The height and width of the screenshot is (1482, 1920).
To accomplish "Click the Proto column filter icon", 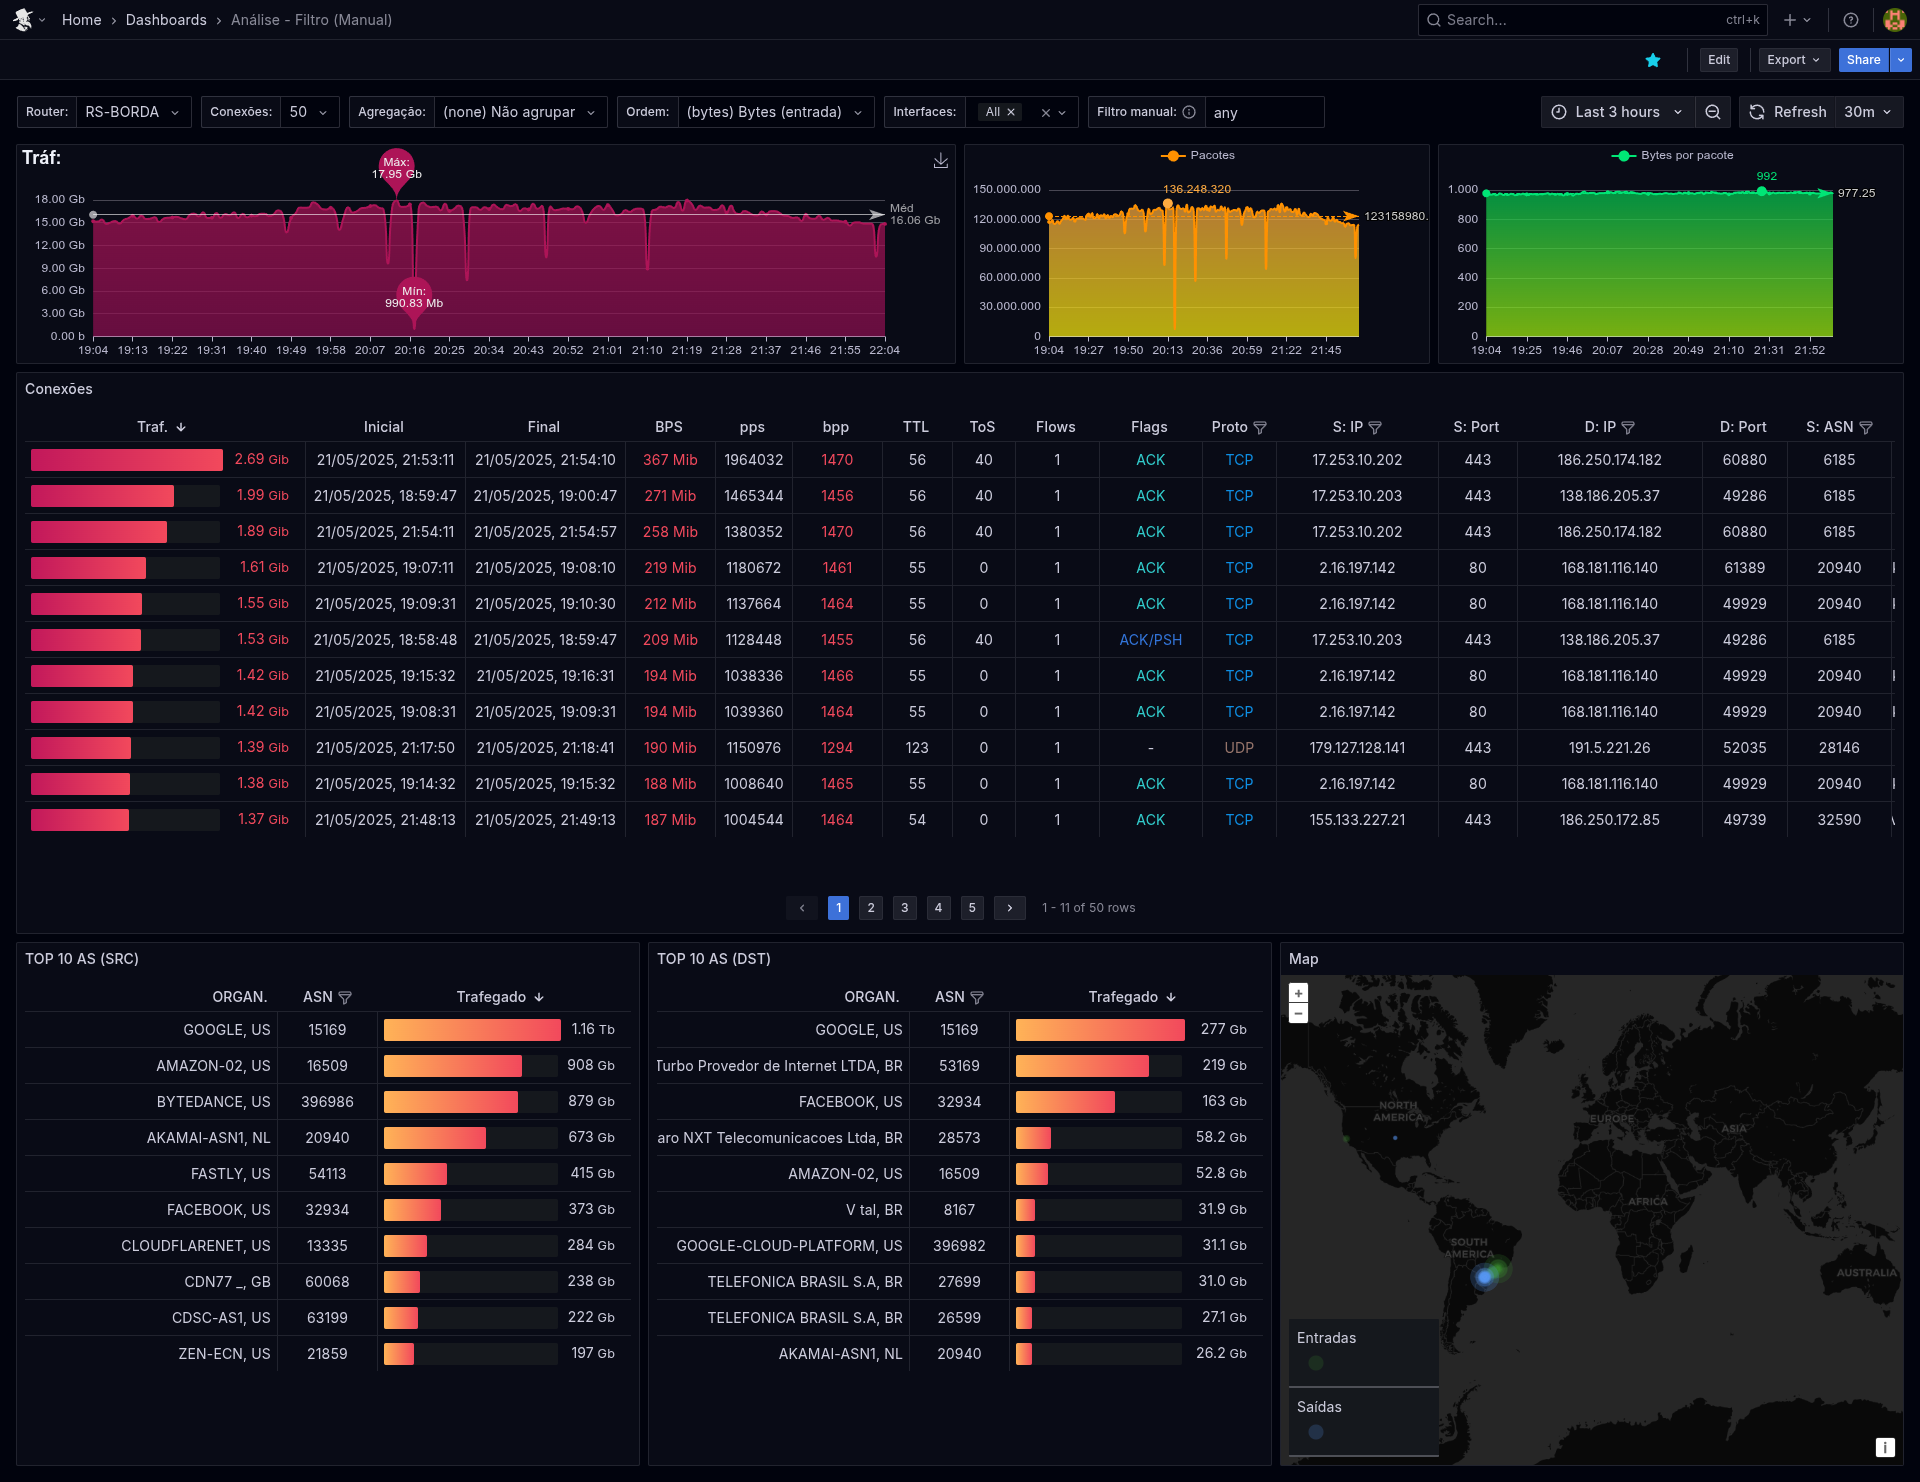I will [x=1260, y=428].
